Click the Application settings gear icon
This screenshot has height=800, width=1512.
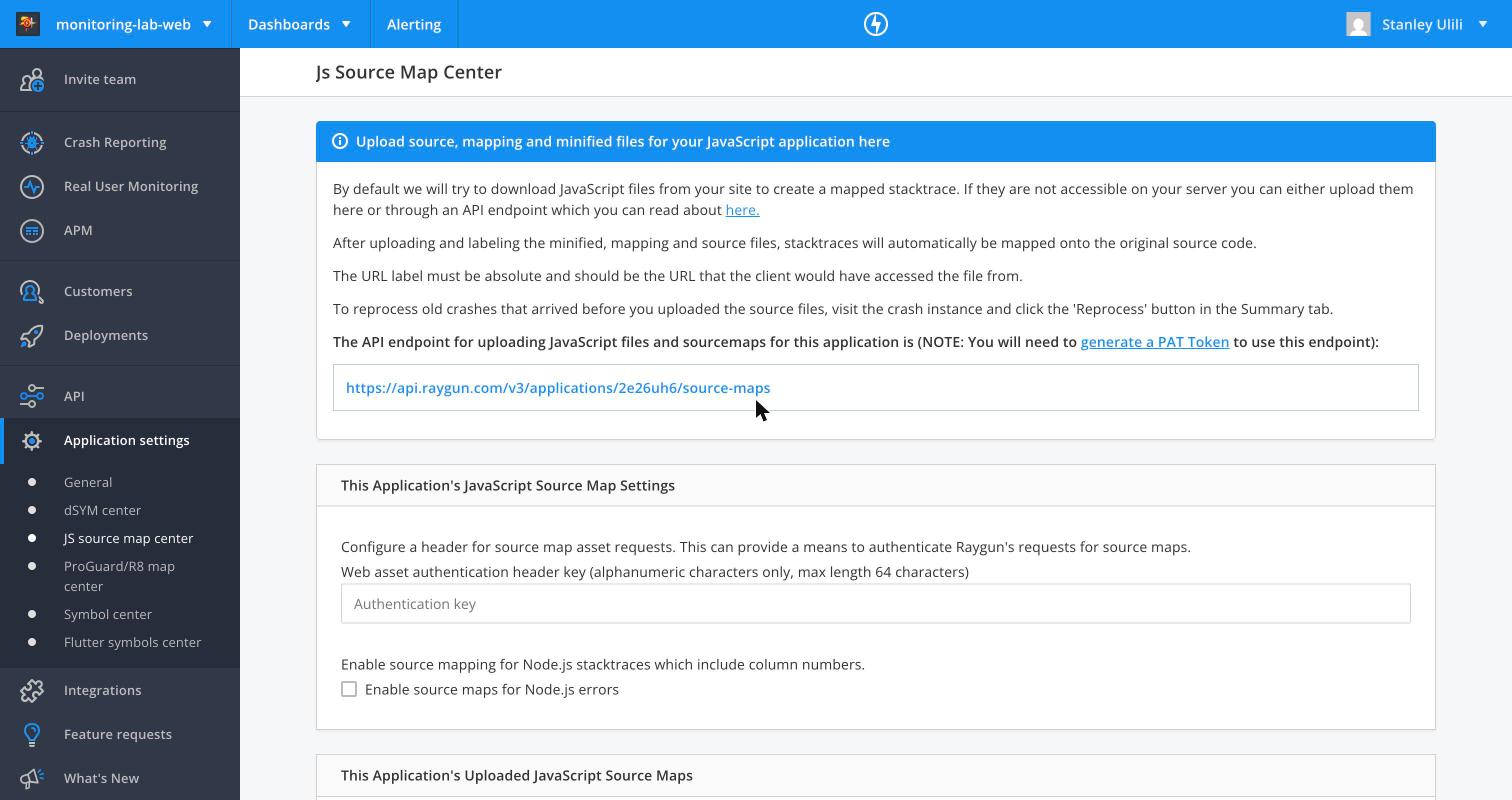(32, 440)
